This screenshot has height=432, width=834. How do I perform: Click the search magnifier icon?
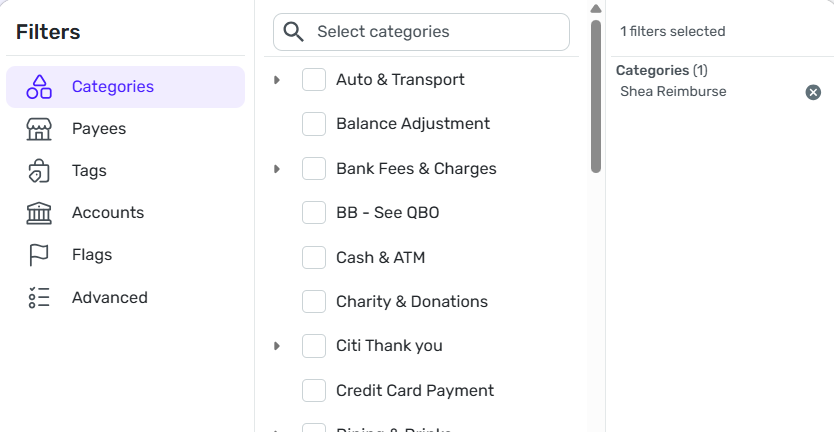coord(294,32)
